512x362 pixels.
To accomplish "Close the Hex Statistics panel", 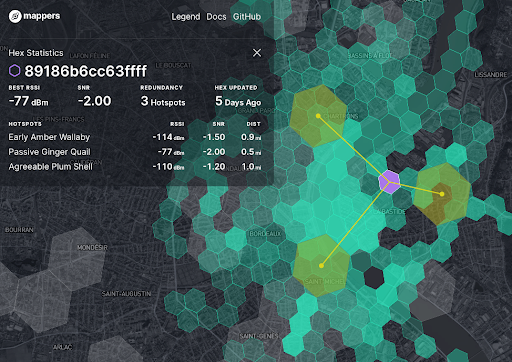I will 257,53.
